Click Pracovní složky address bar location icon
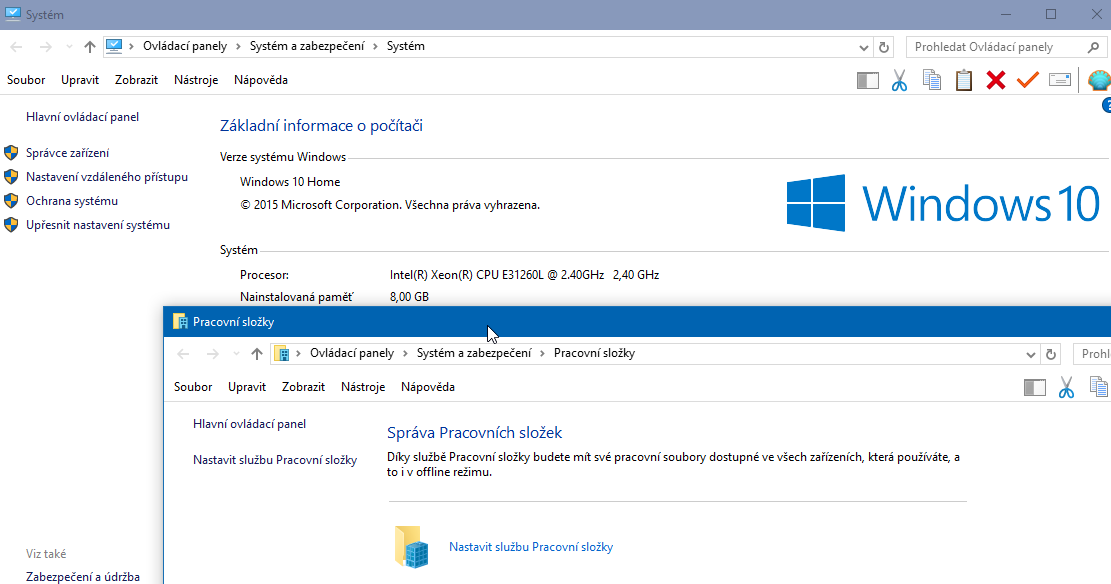The width and height of the screenshot is (1111, 584). [x=281, y=354]
